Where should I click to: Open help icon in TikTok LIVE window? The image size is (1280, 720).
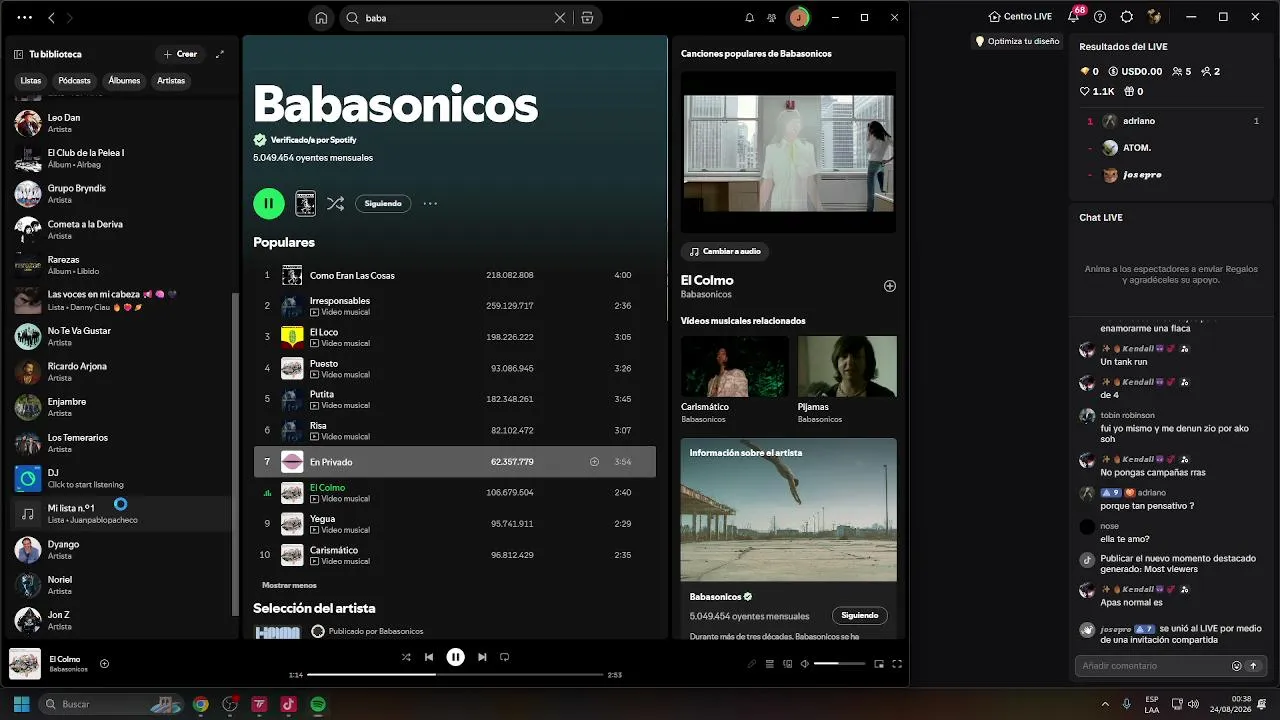click(x=1100, y=17)
